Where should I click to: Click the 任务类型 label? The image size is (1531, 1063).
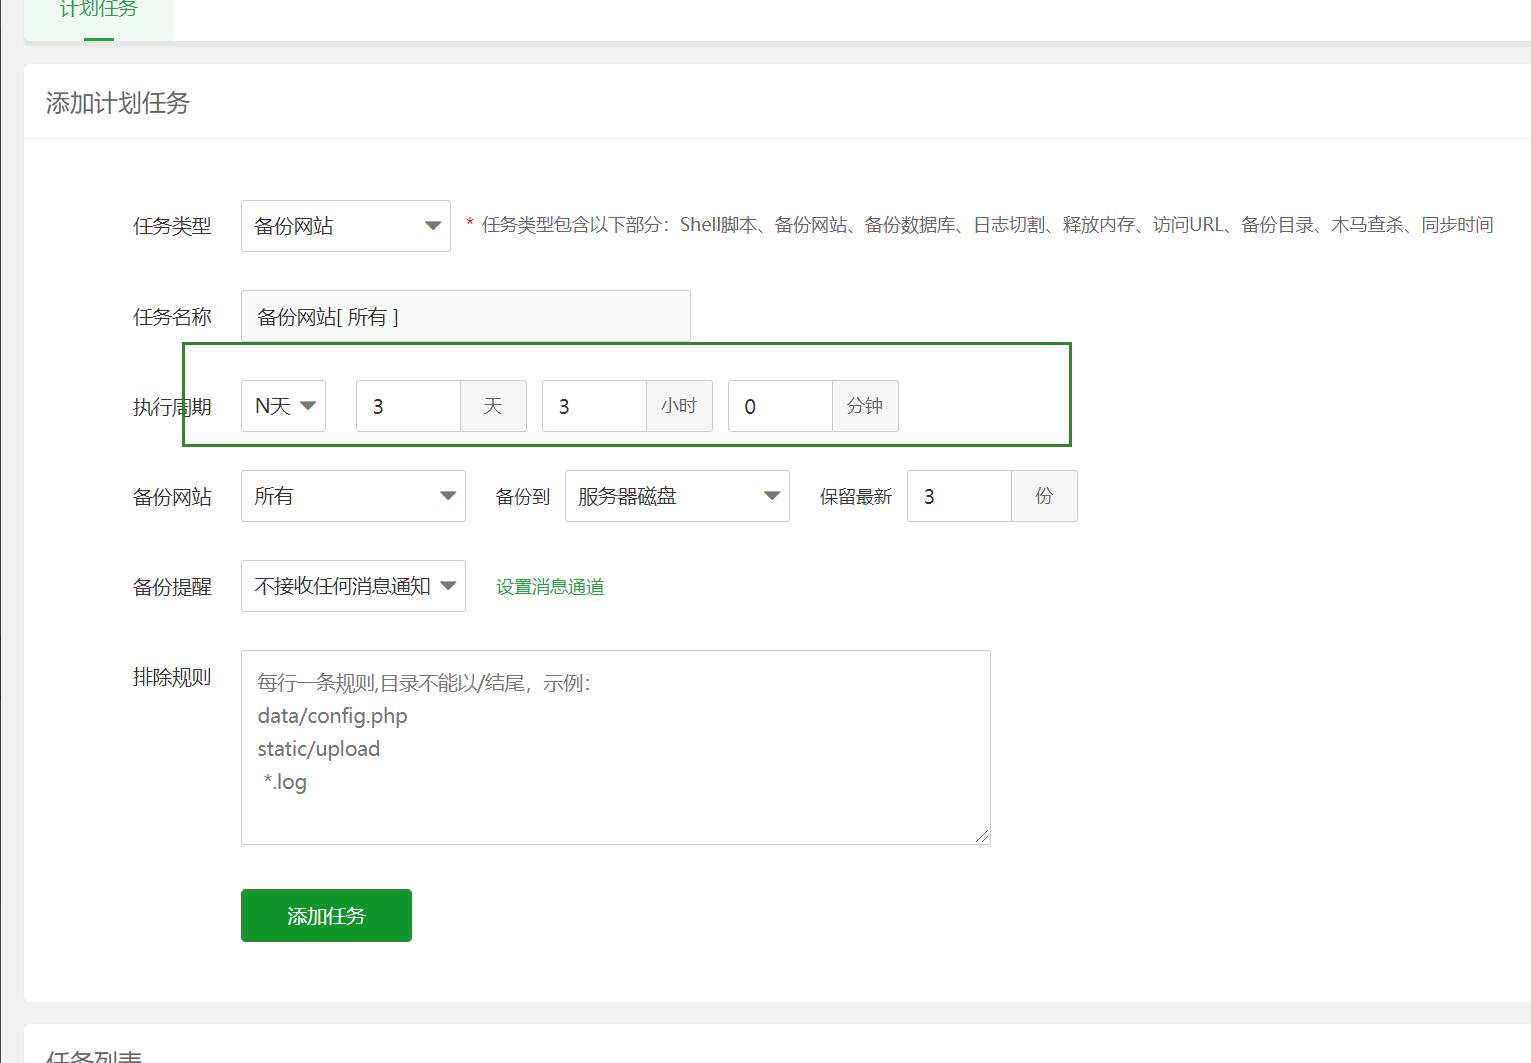(x=172, y=226)
